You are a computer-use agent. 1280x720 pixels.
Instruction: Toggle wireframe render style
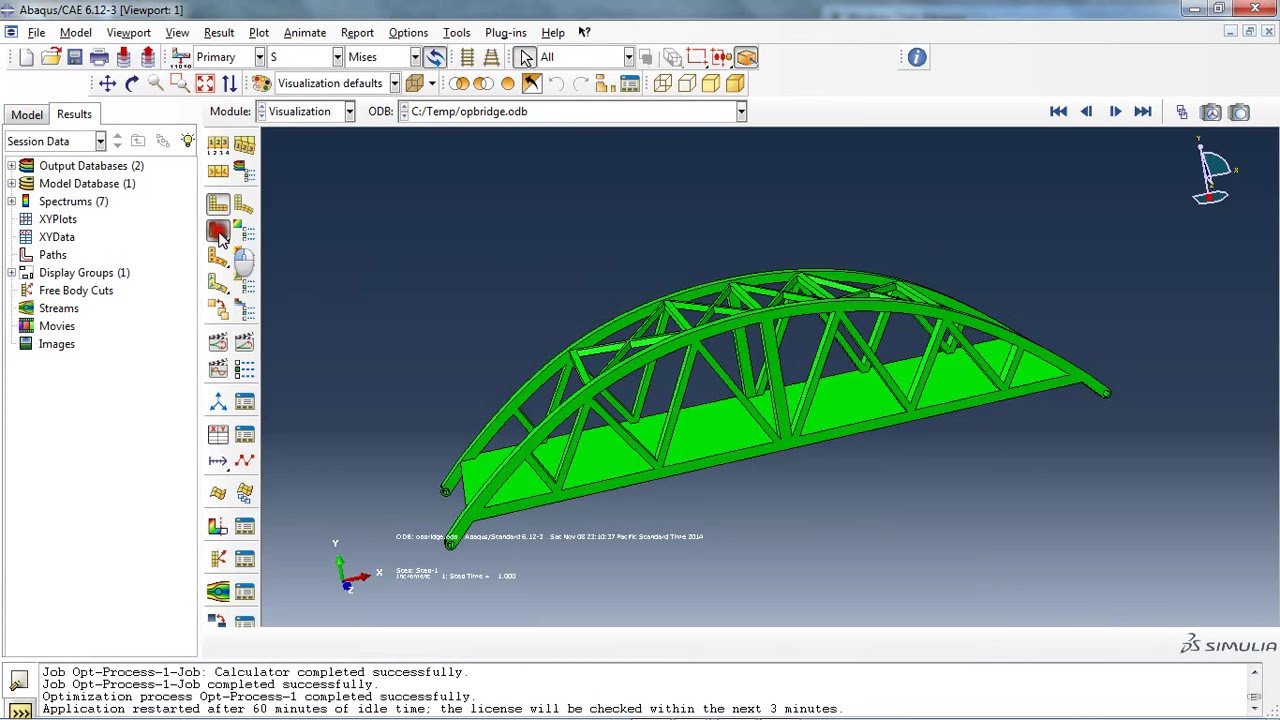(x=663, y=84)
